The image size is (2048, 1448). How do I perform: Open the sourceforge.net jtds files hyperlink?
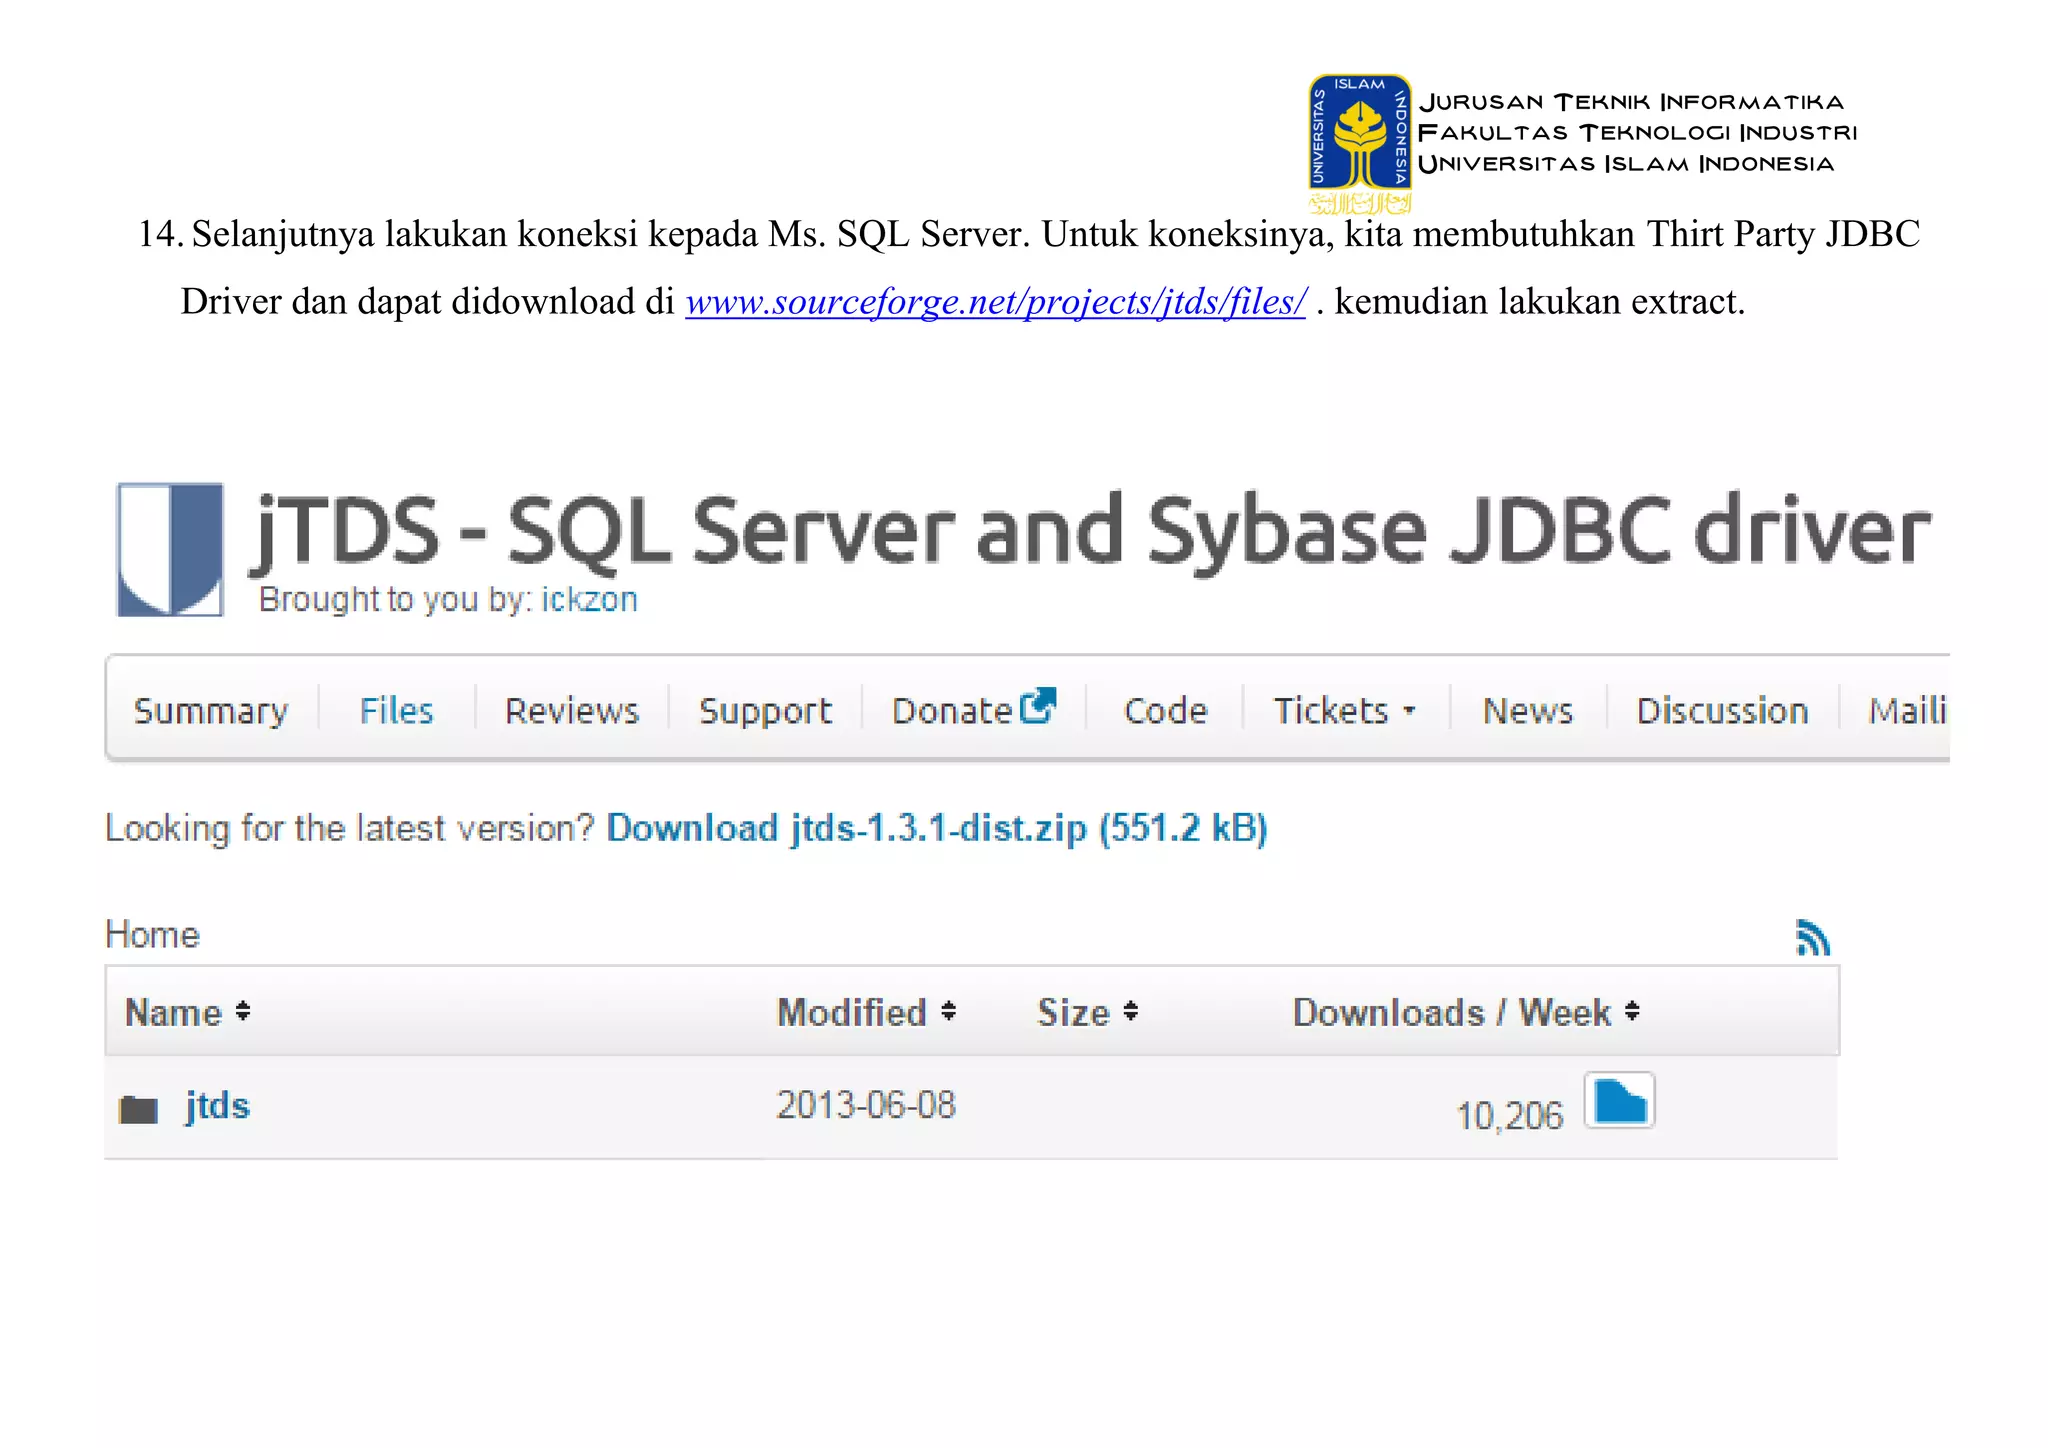pyautogui.click(x=996, y=301)
